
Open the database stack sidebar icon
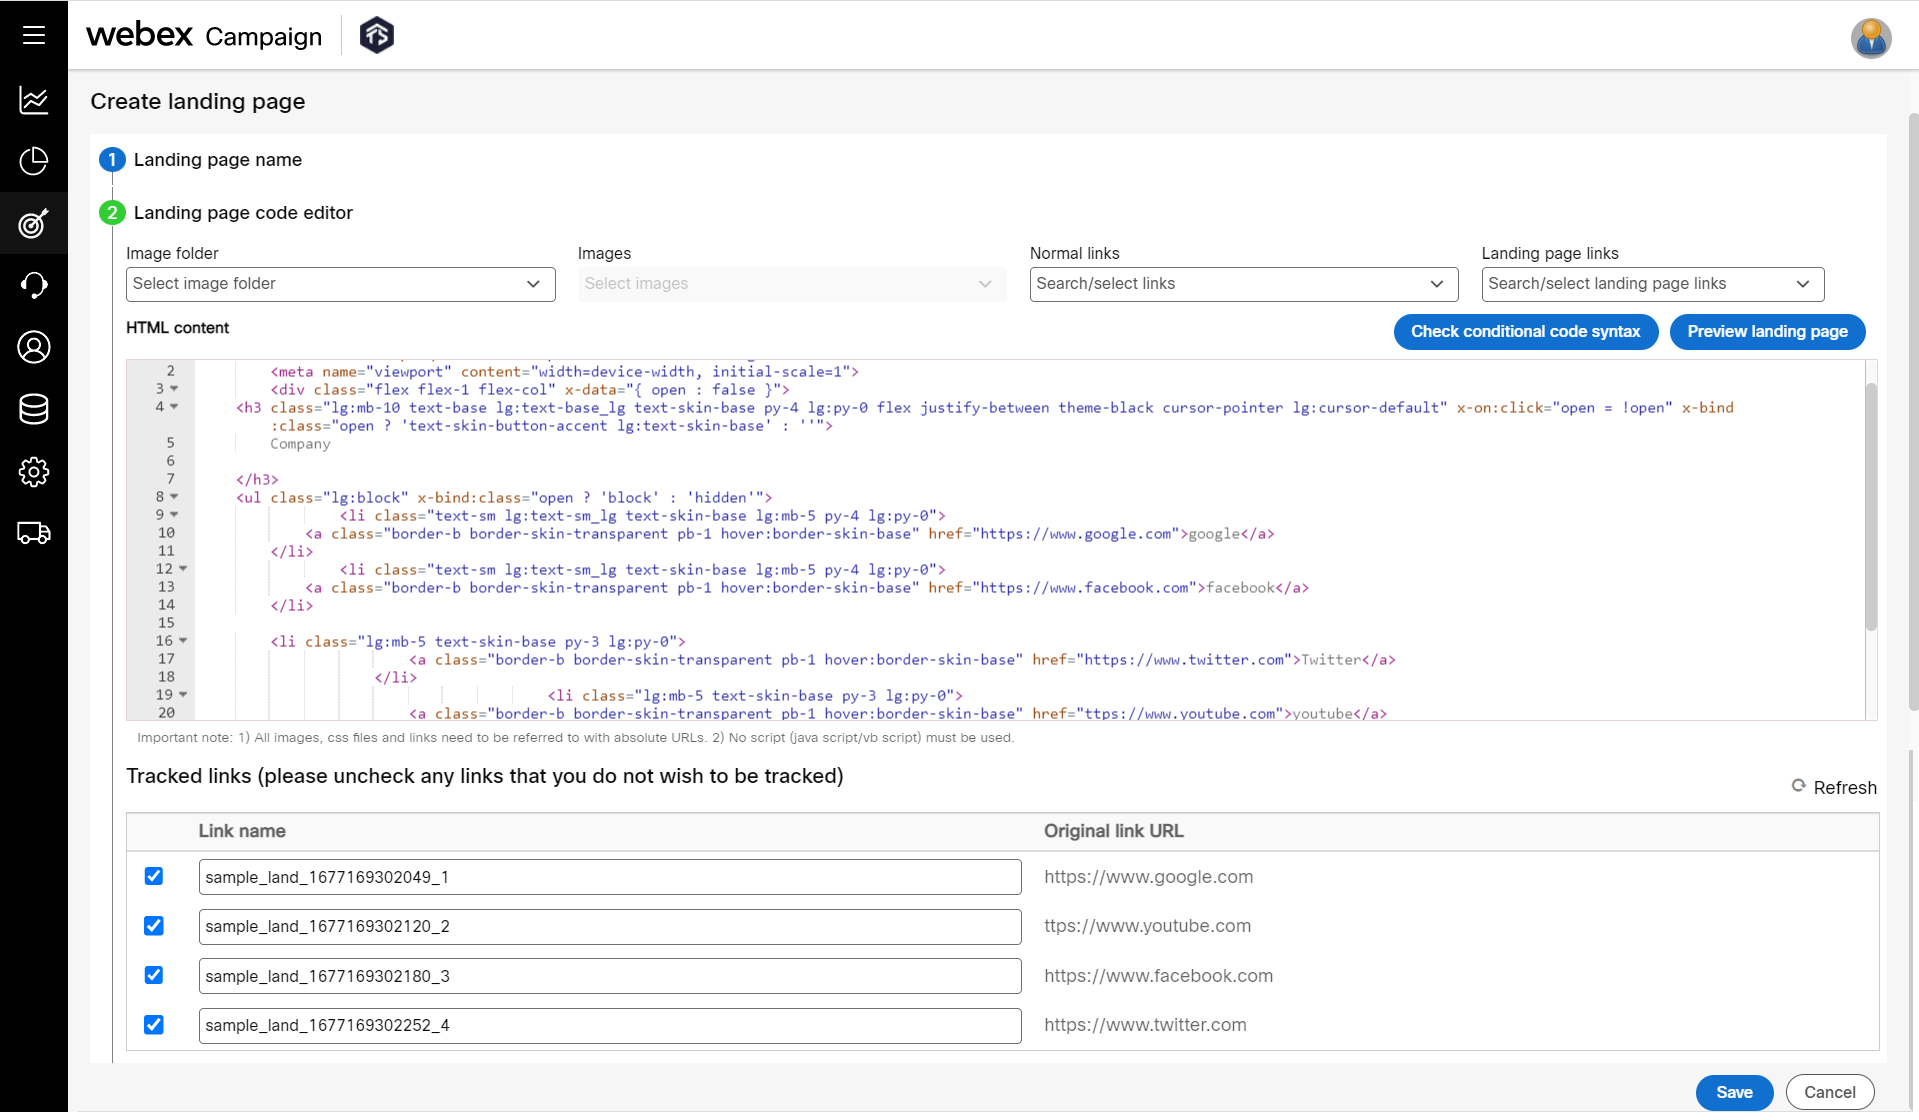(x=34, y=409)
